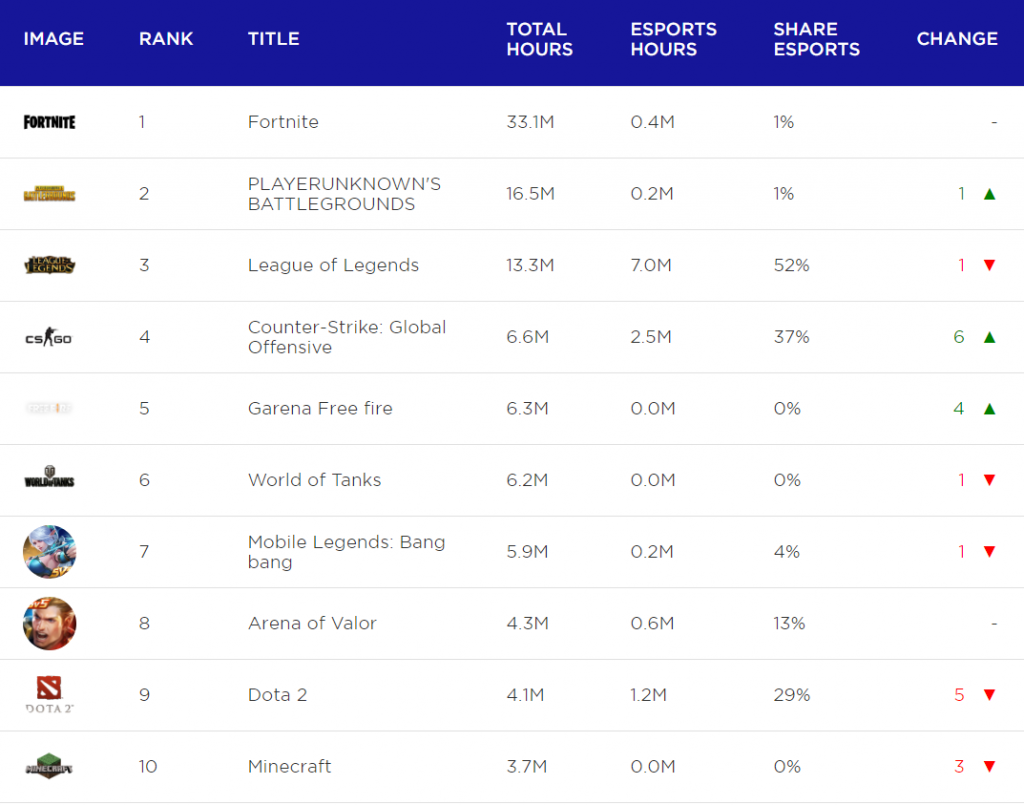Select the 6.2M total hours value
1024x805 pixels.
[x=527, y=480]
